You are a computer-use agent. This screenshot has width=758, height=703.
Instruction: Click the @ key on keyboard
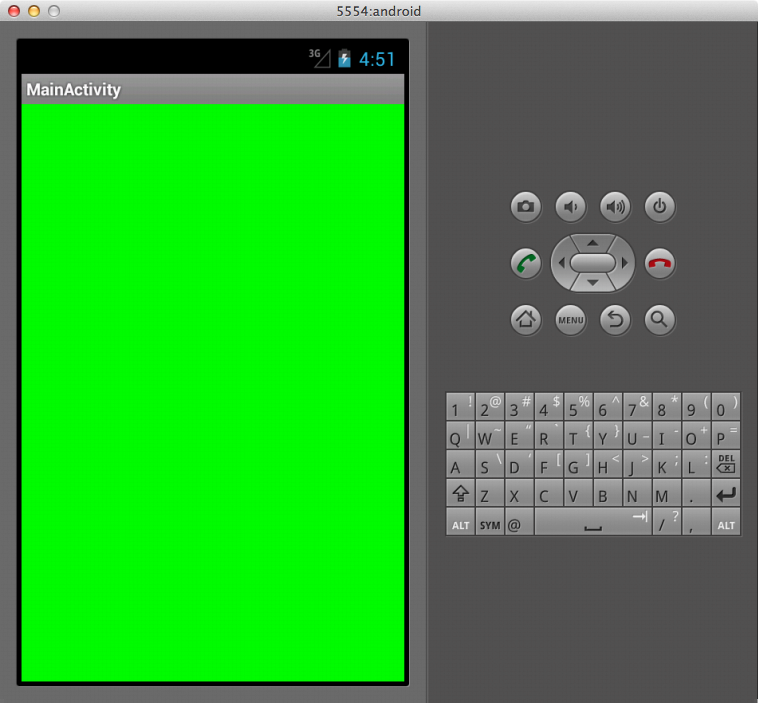(519, 522)
